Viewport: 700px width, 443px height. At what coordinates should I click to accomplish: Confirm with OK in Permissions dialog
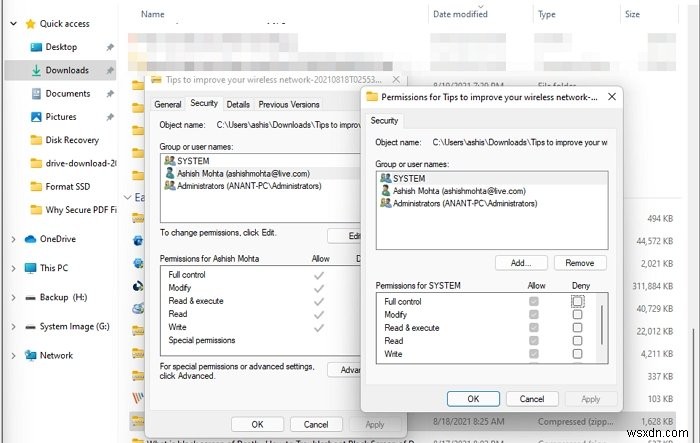473,399
